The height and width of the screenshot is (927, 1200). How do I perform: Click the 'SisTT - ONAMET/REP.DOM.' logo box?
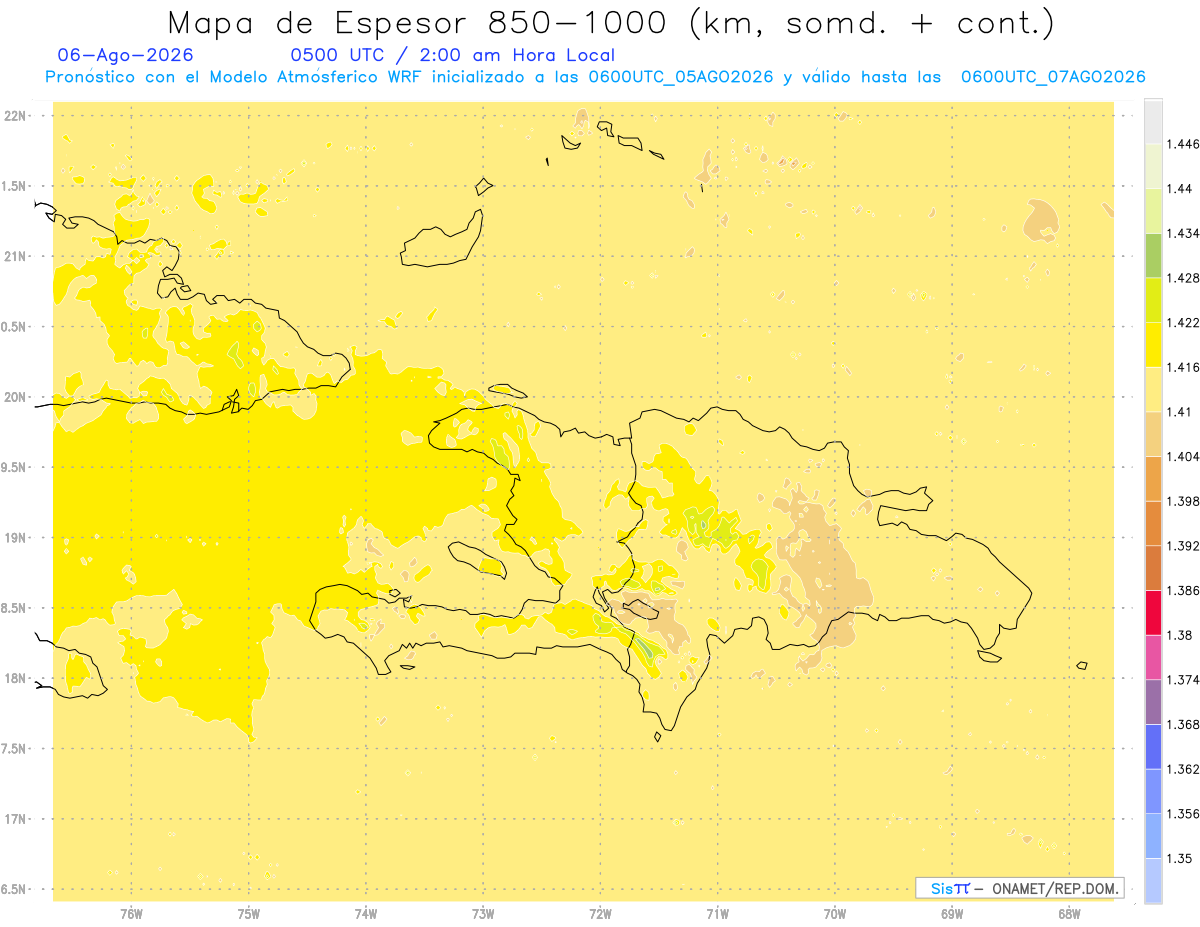point(1020,888)
